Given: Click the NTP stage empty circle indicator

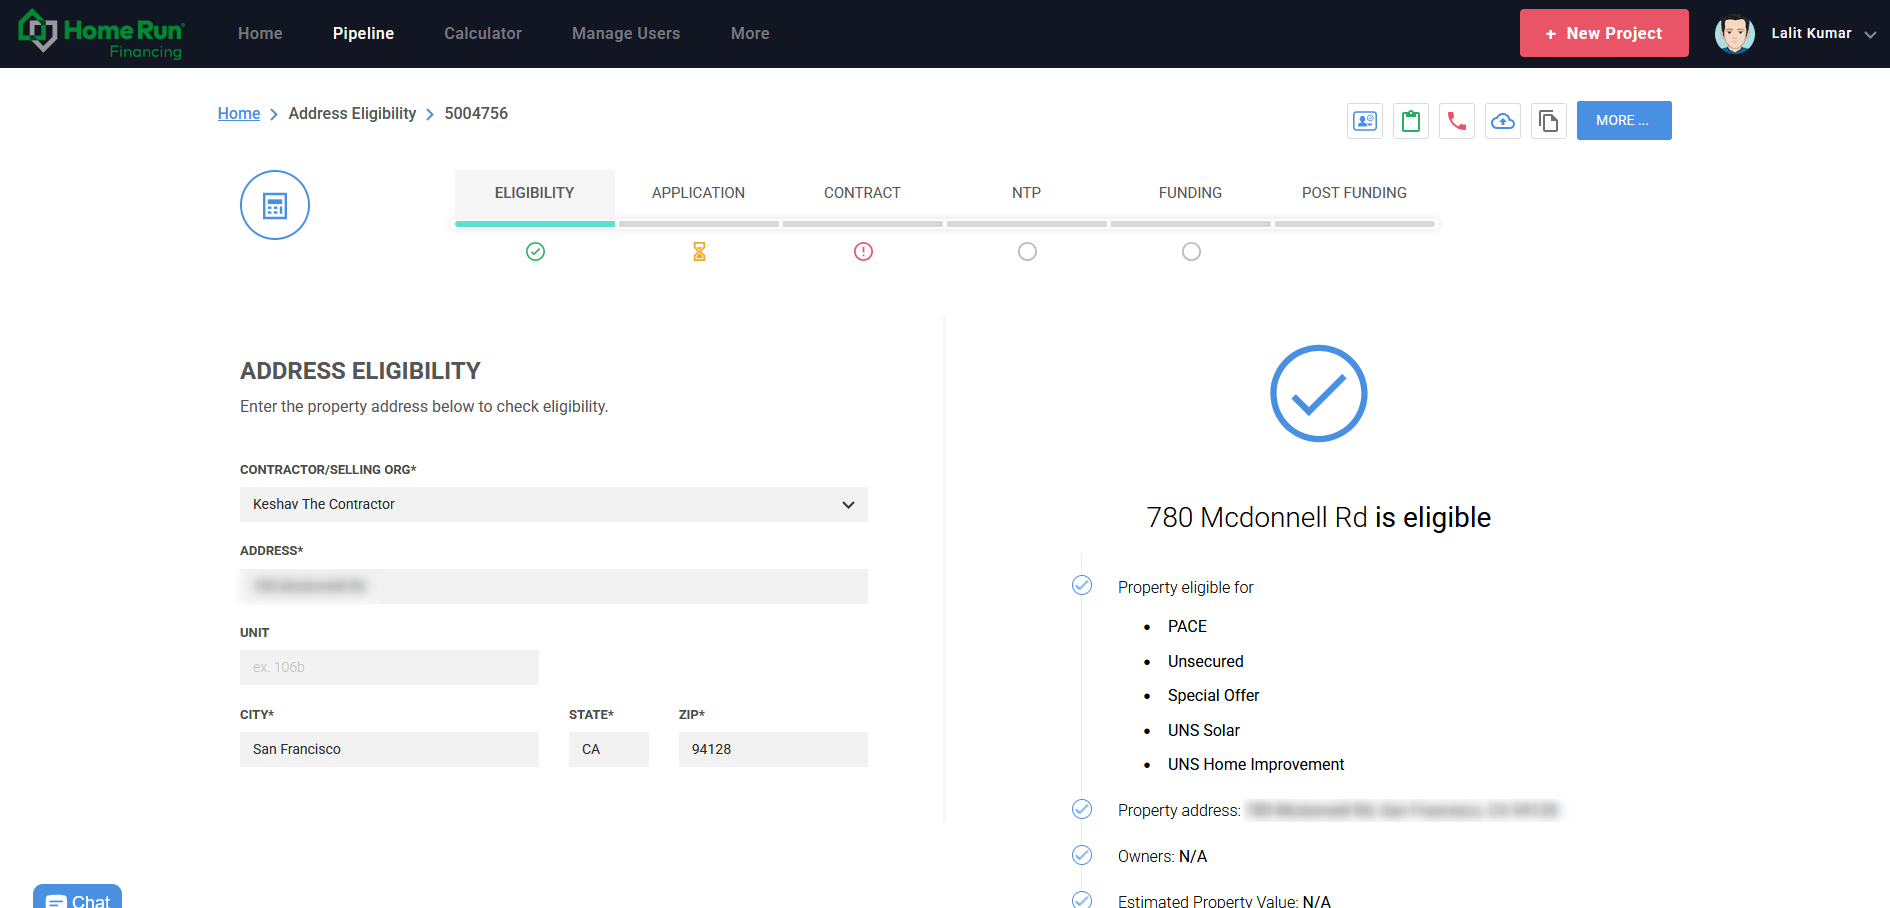Looking at the screenshot, I should 1027,252.
